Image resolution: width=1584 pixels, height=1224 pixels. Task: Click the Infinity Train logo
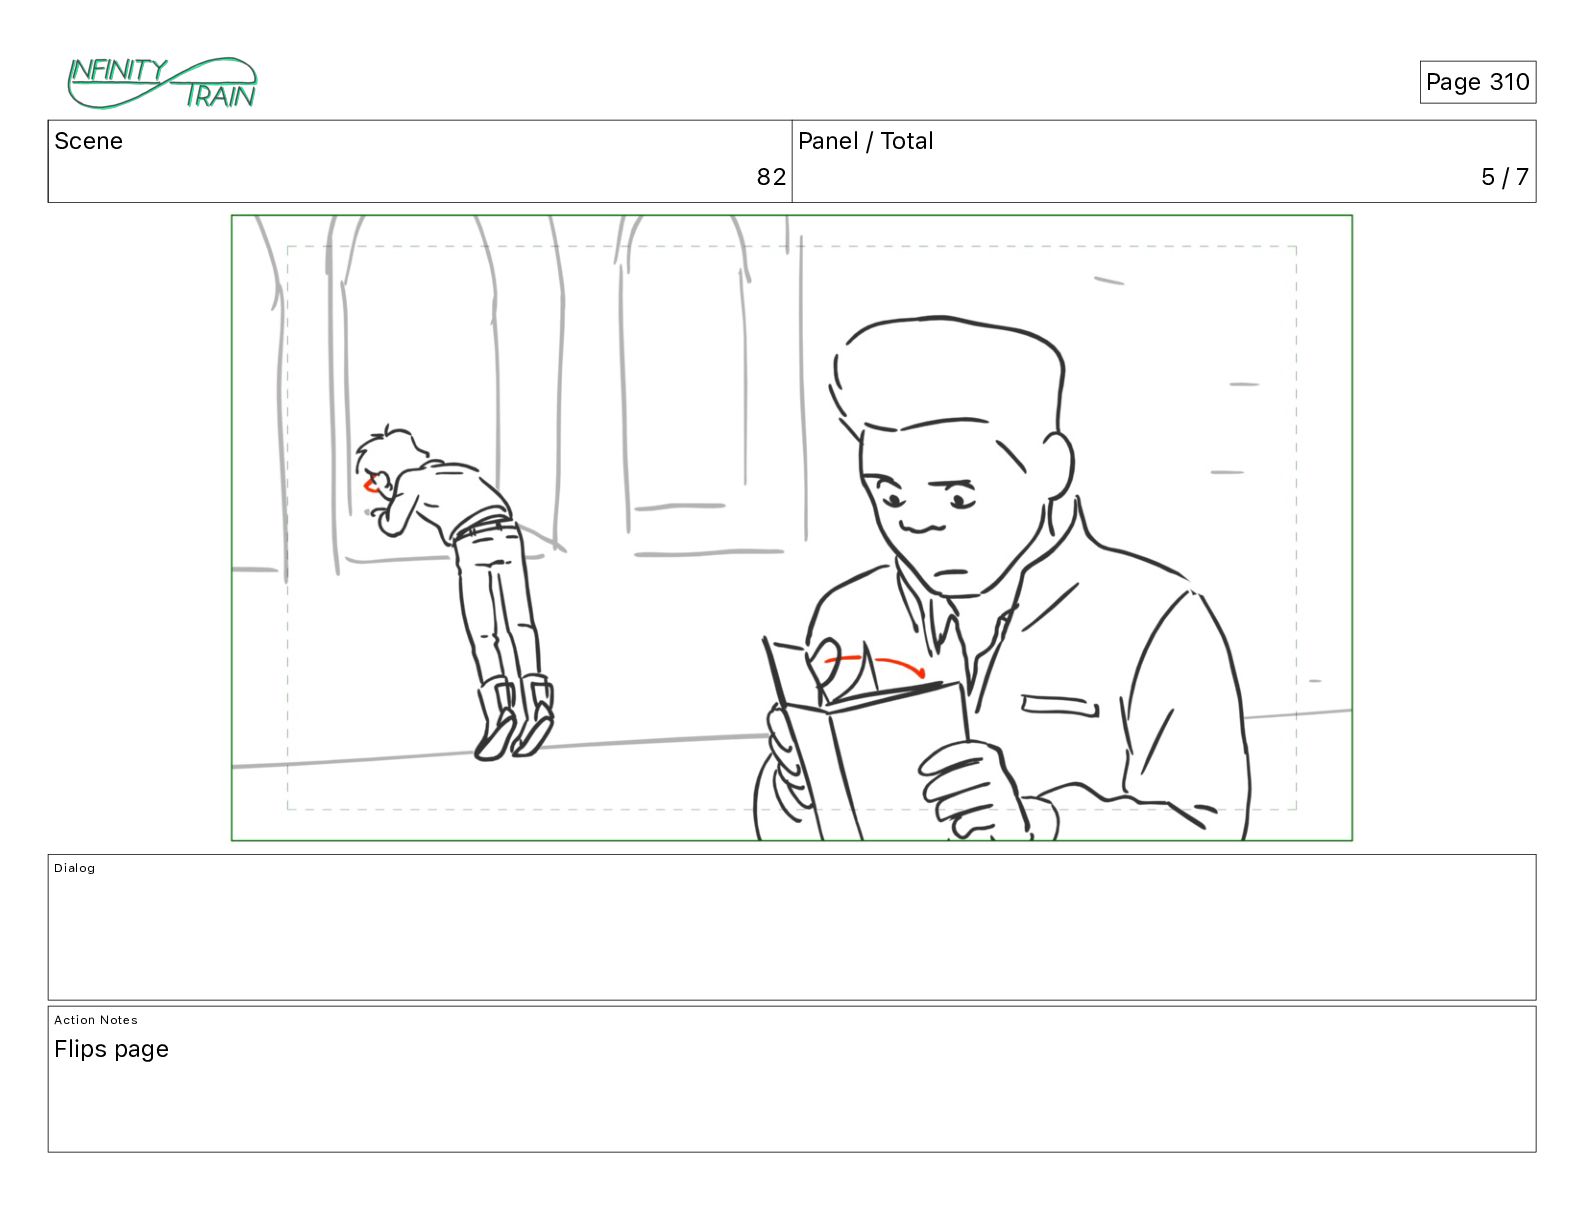tap(162, 83)
